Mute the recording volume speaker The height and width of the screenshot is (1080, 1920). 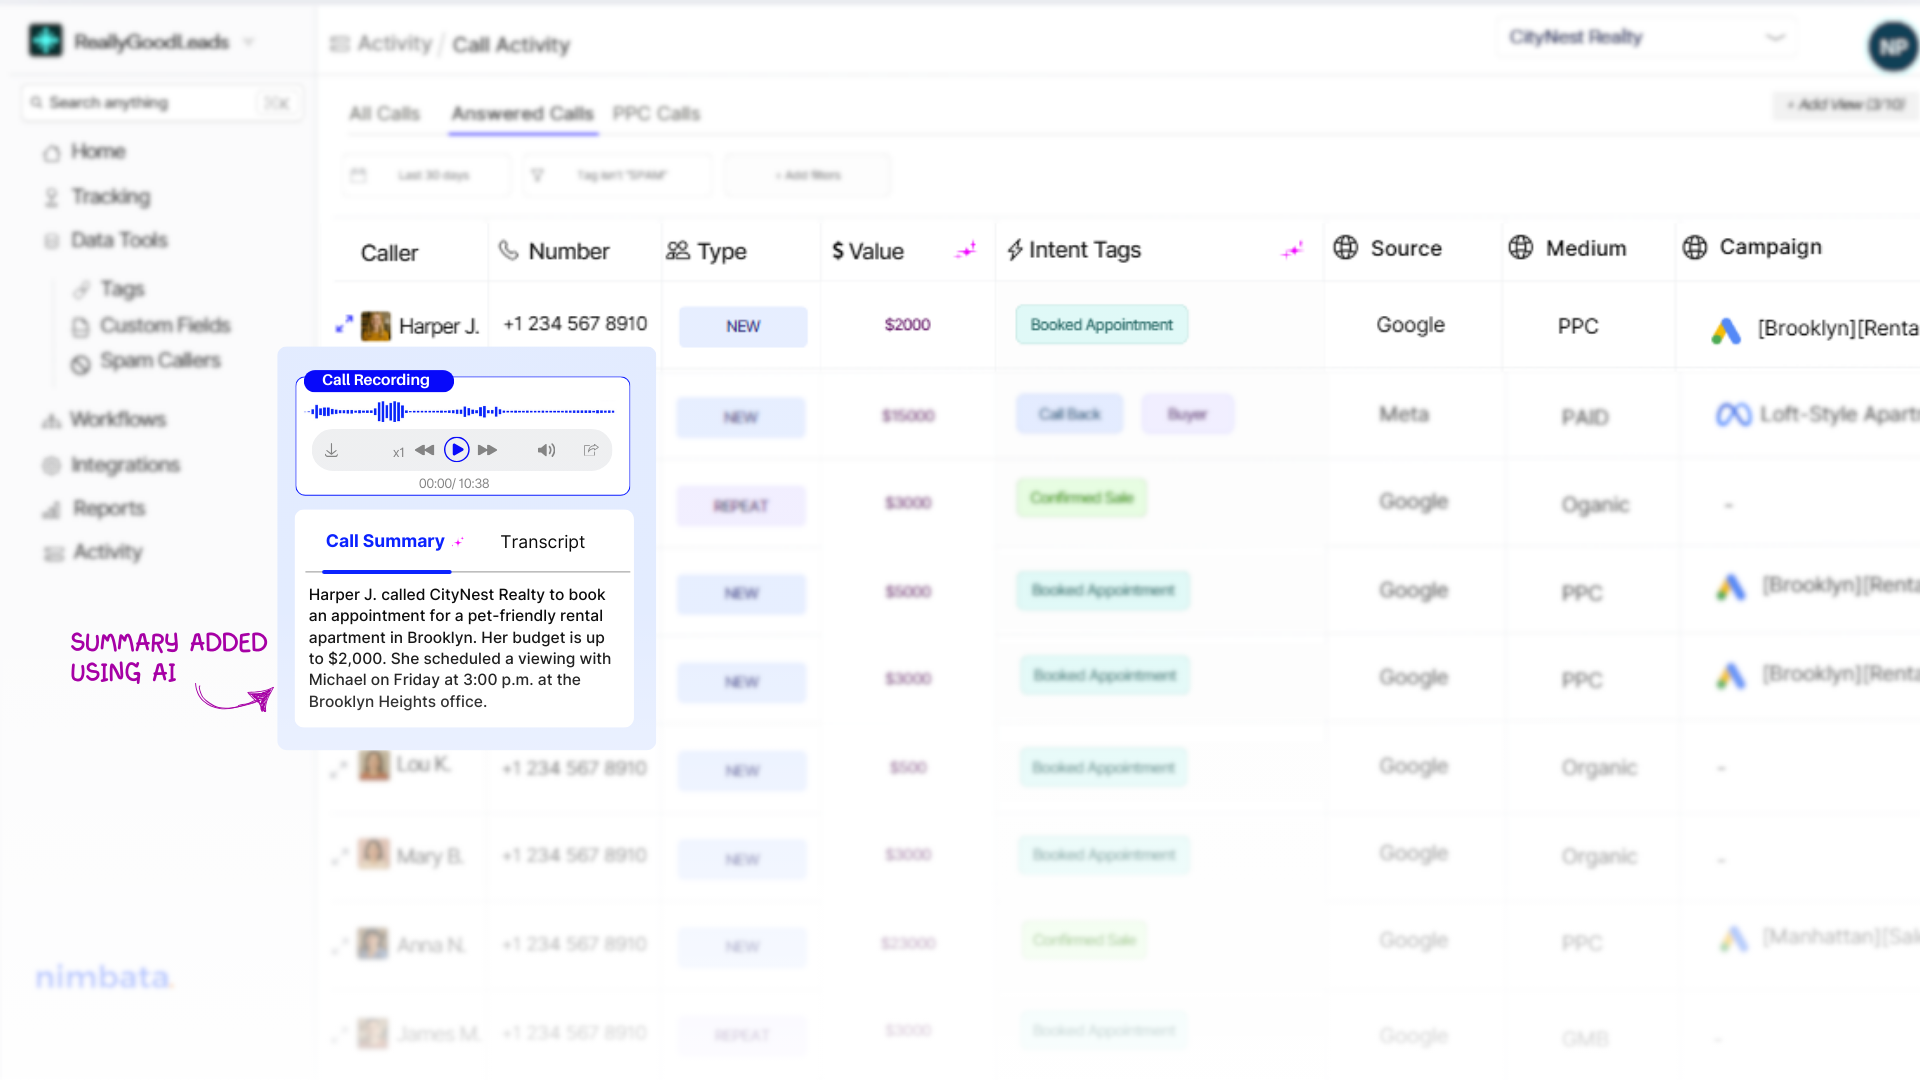coord(546,450)
